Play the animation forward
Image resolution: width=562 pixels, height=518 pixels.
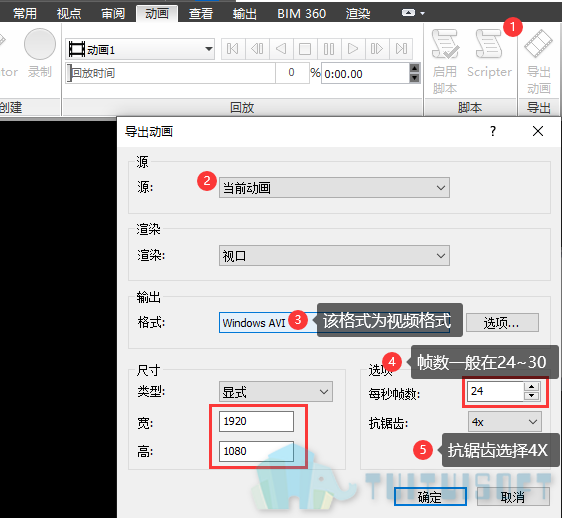pyautogui.click(x=353, y=49)
